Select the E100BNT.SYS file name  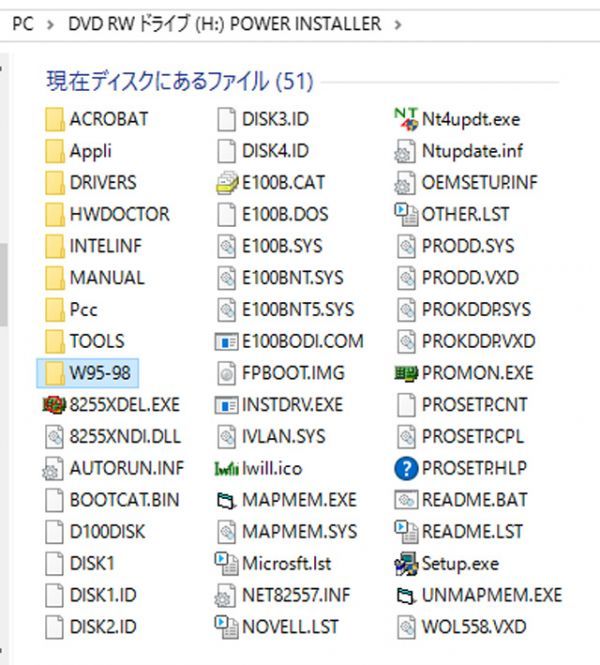pyautogui.click(x=293, y=278)
